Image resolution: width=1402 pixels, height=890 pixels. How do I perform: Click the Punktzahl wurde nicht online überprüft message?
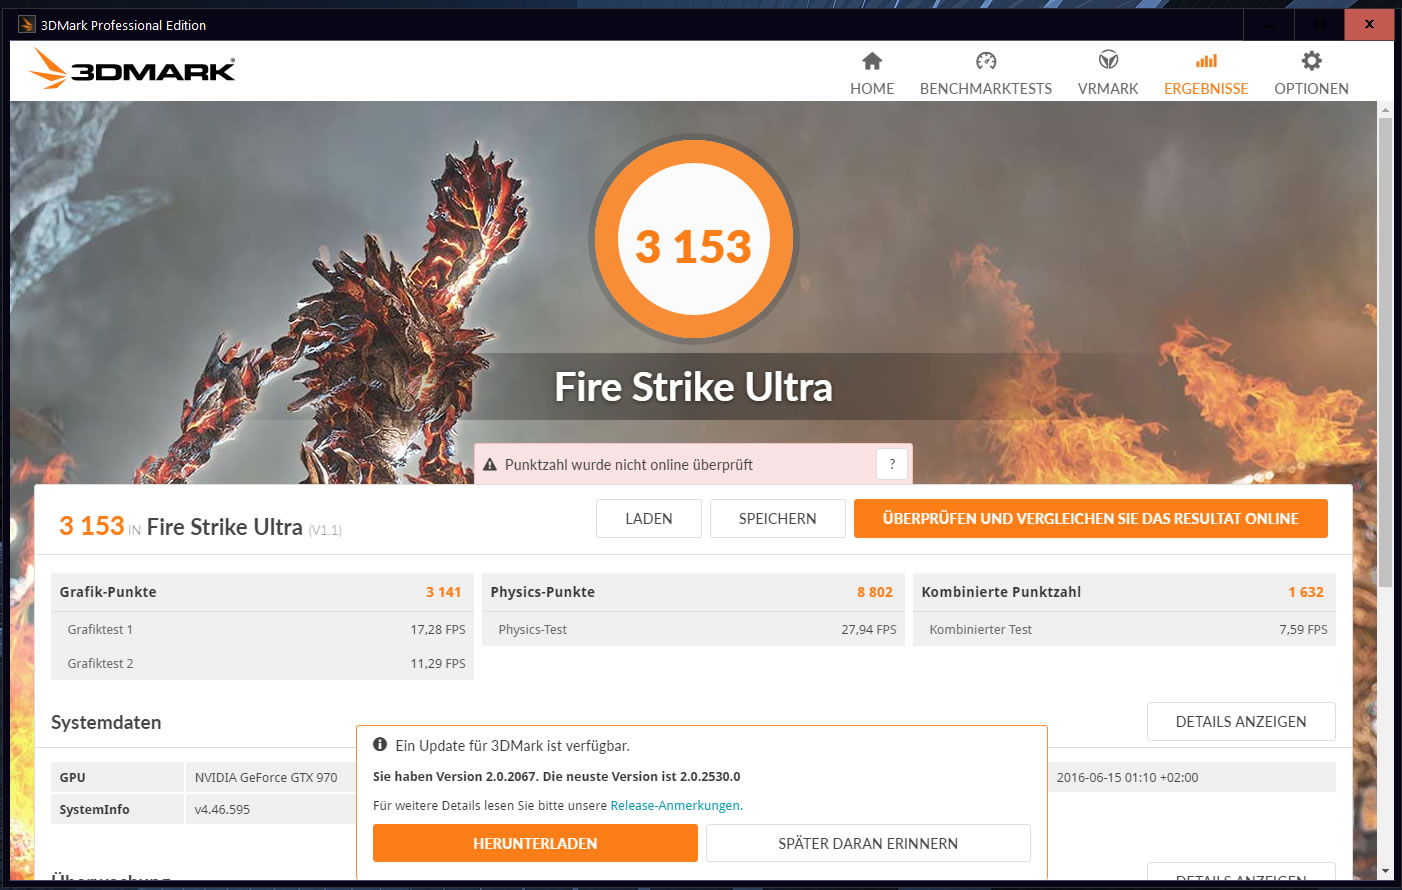pyautogui.click(x=629, y=465)
